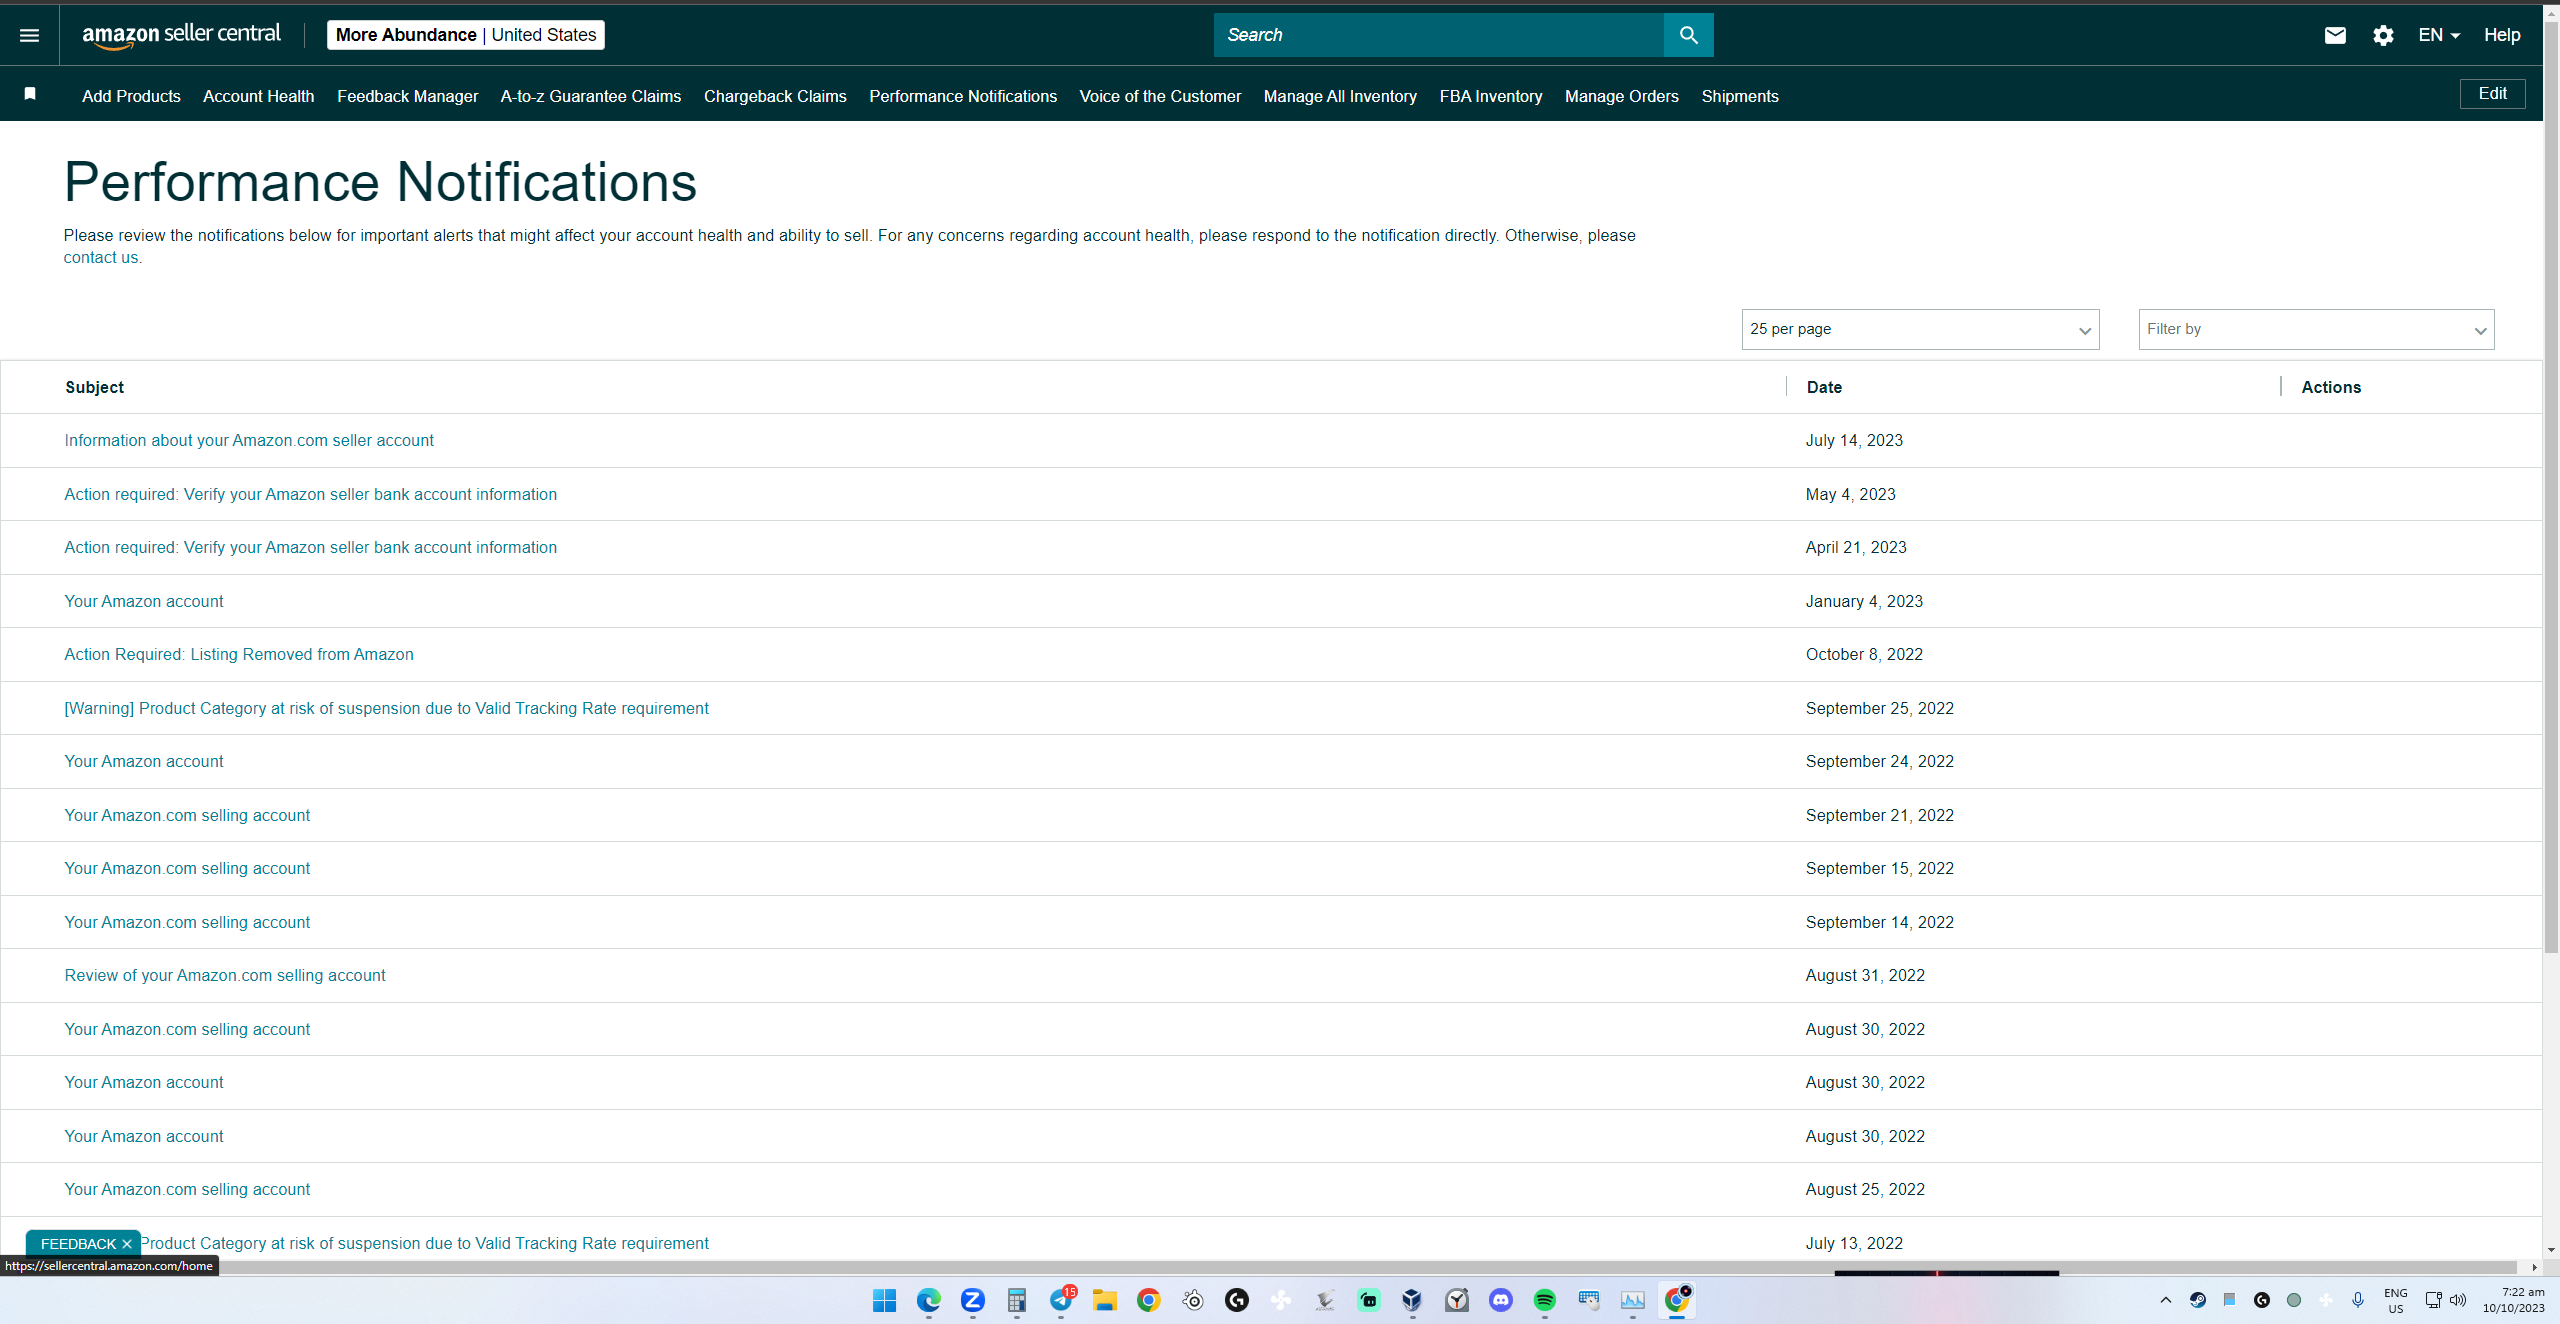This screenshot has width=2560, height=1324.
Task: Open Discord from the taskbar
Action: point(1501,1300)
